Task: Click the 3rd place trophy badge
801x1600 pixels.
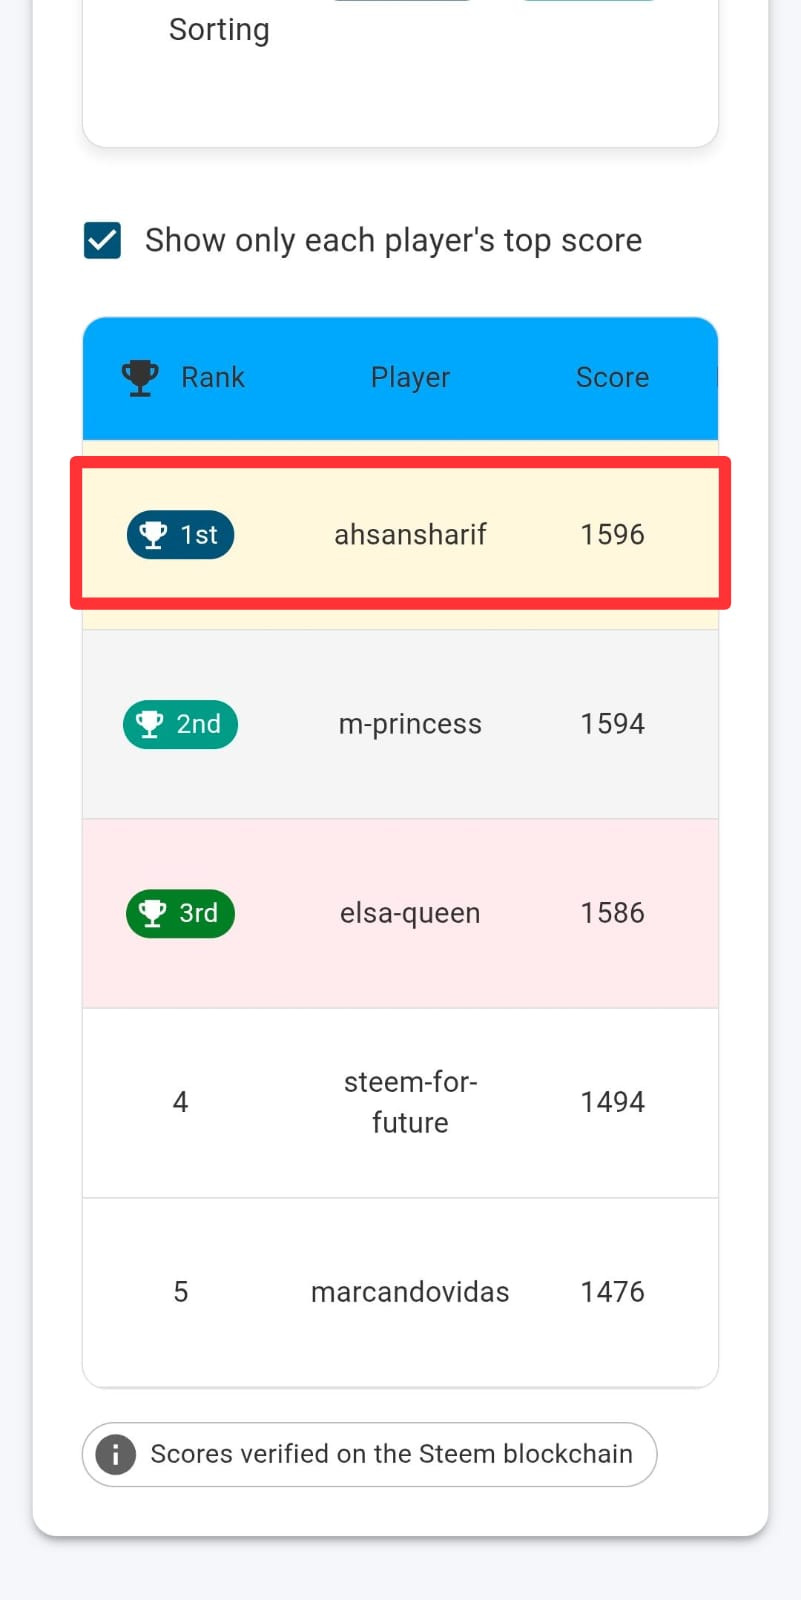Action: pyautogui.click(x=180, y=913)
